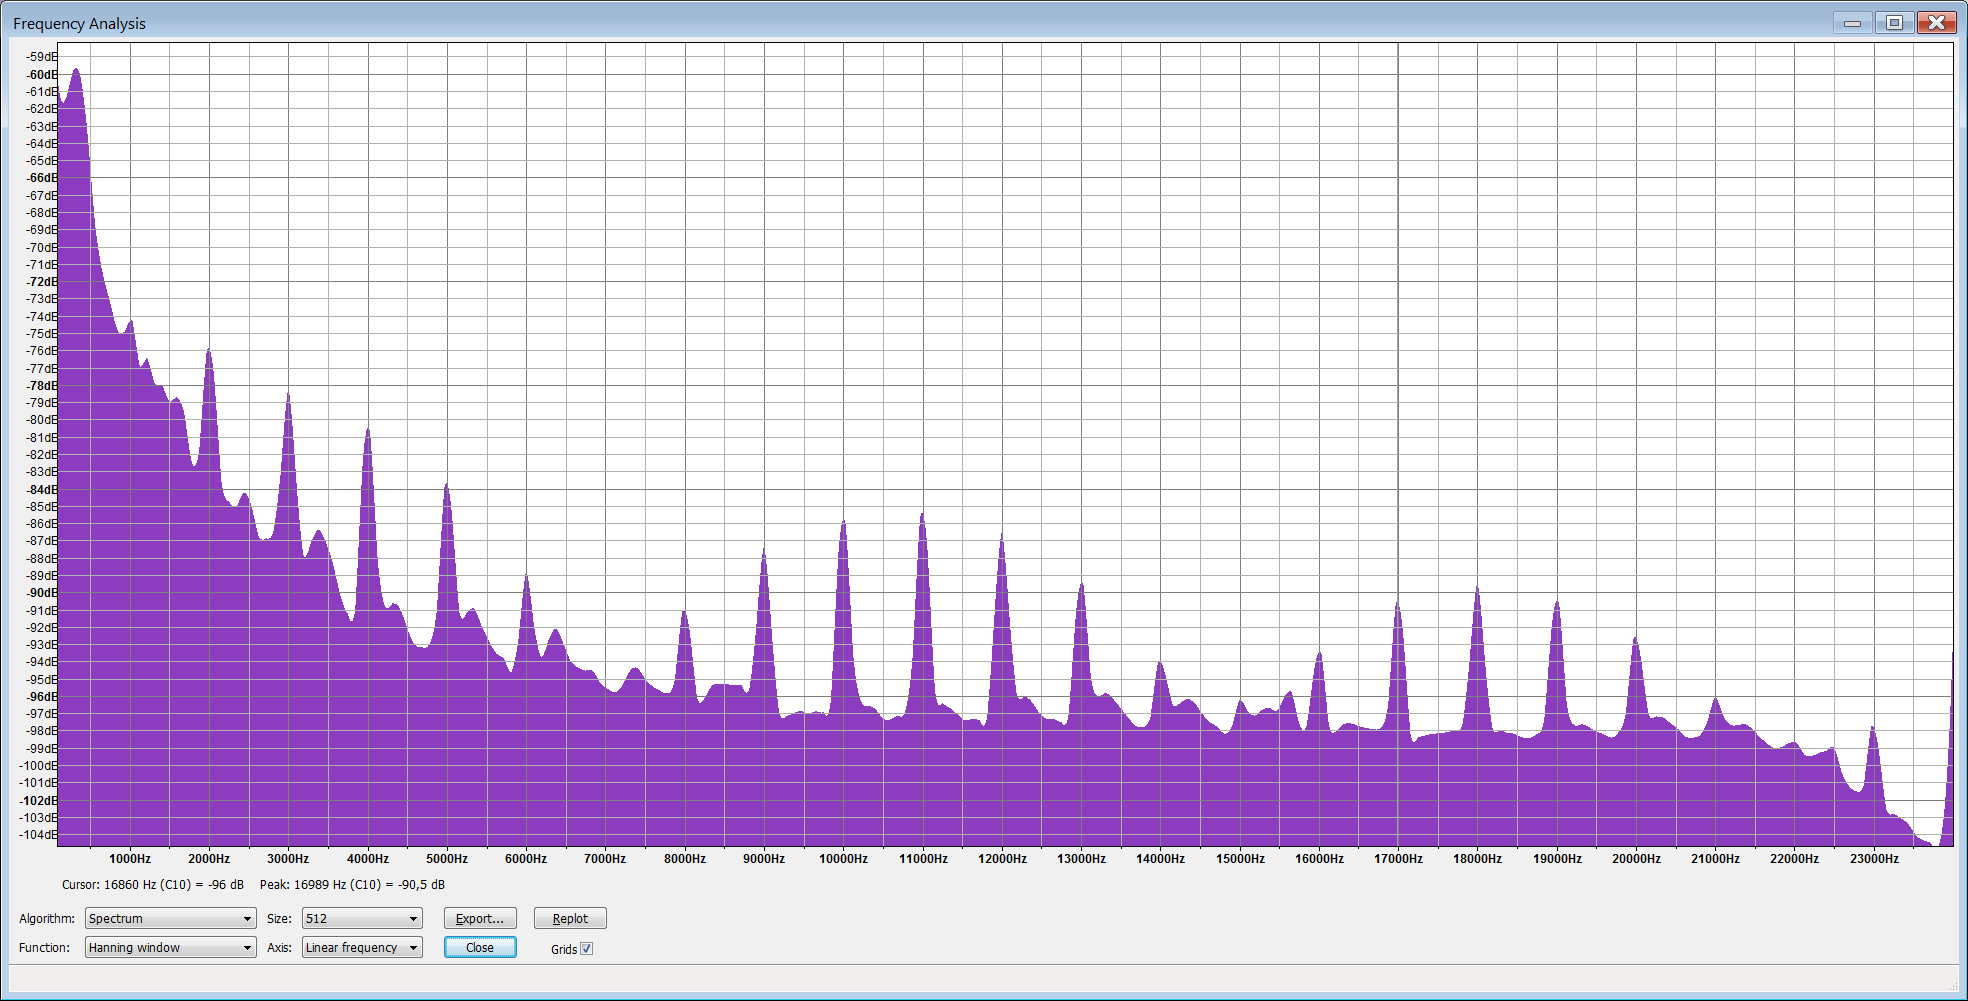Click the Replot button
1968x1001 pixels.
(570, 918)
